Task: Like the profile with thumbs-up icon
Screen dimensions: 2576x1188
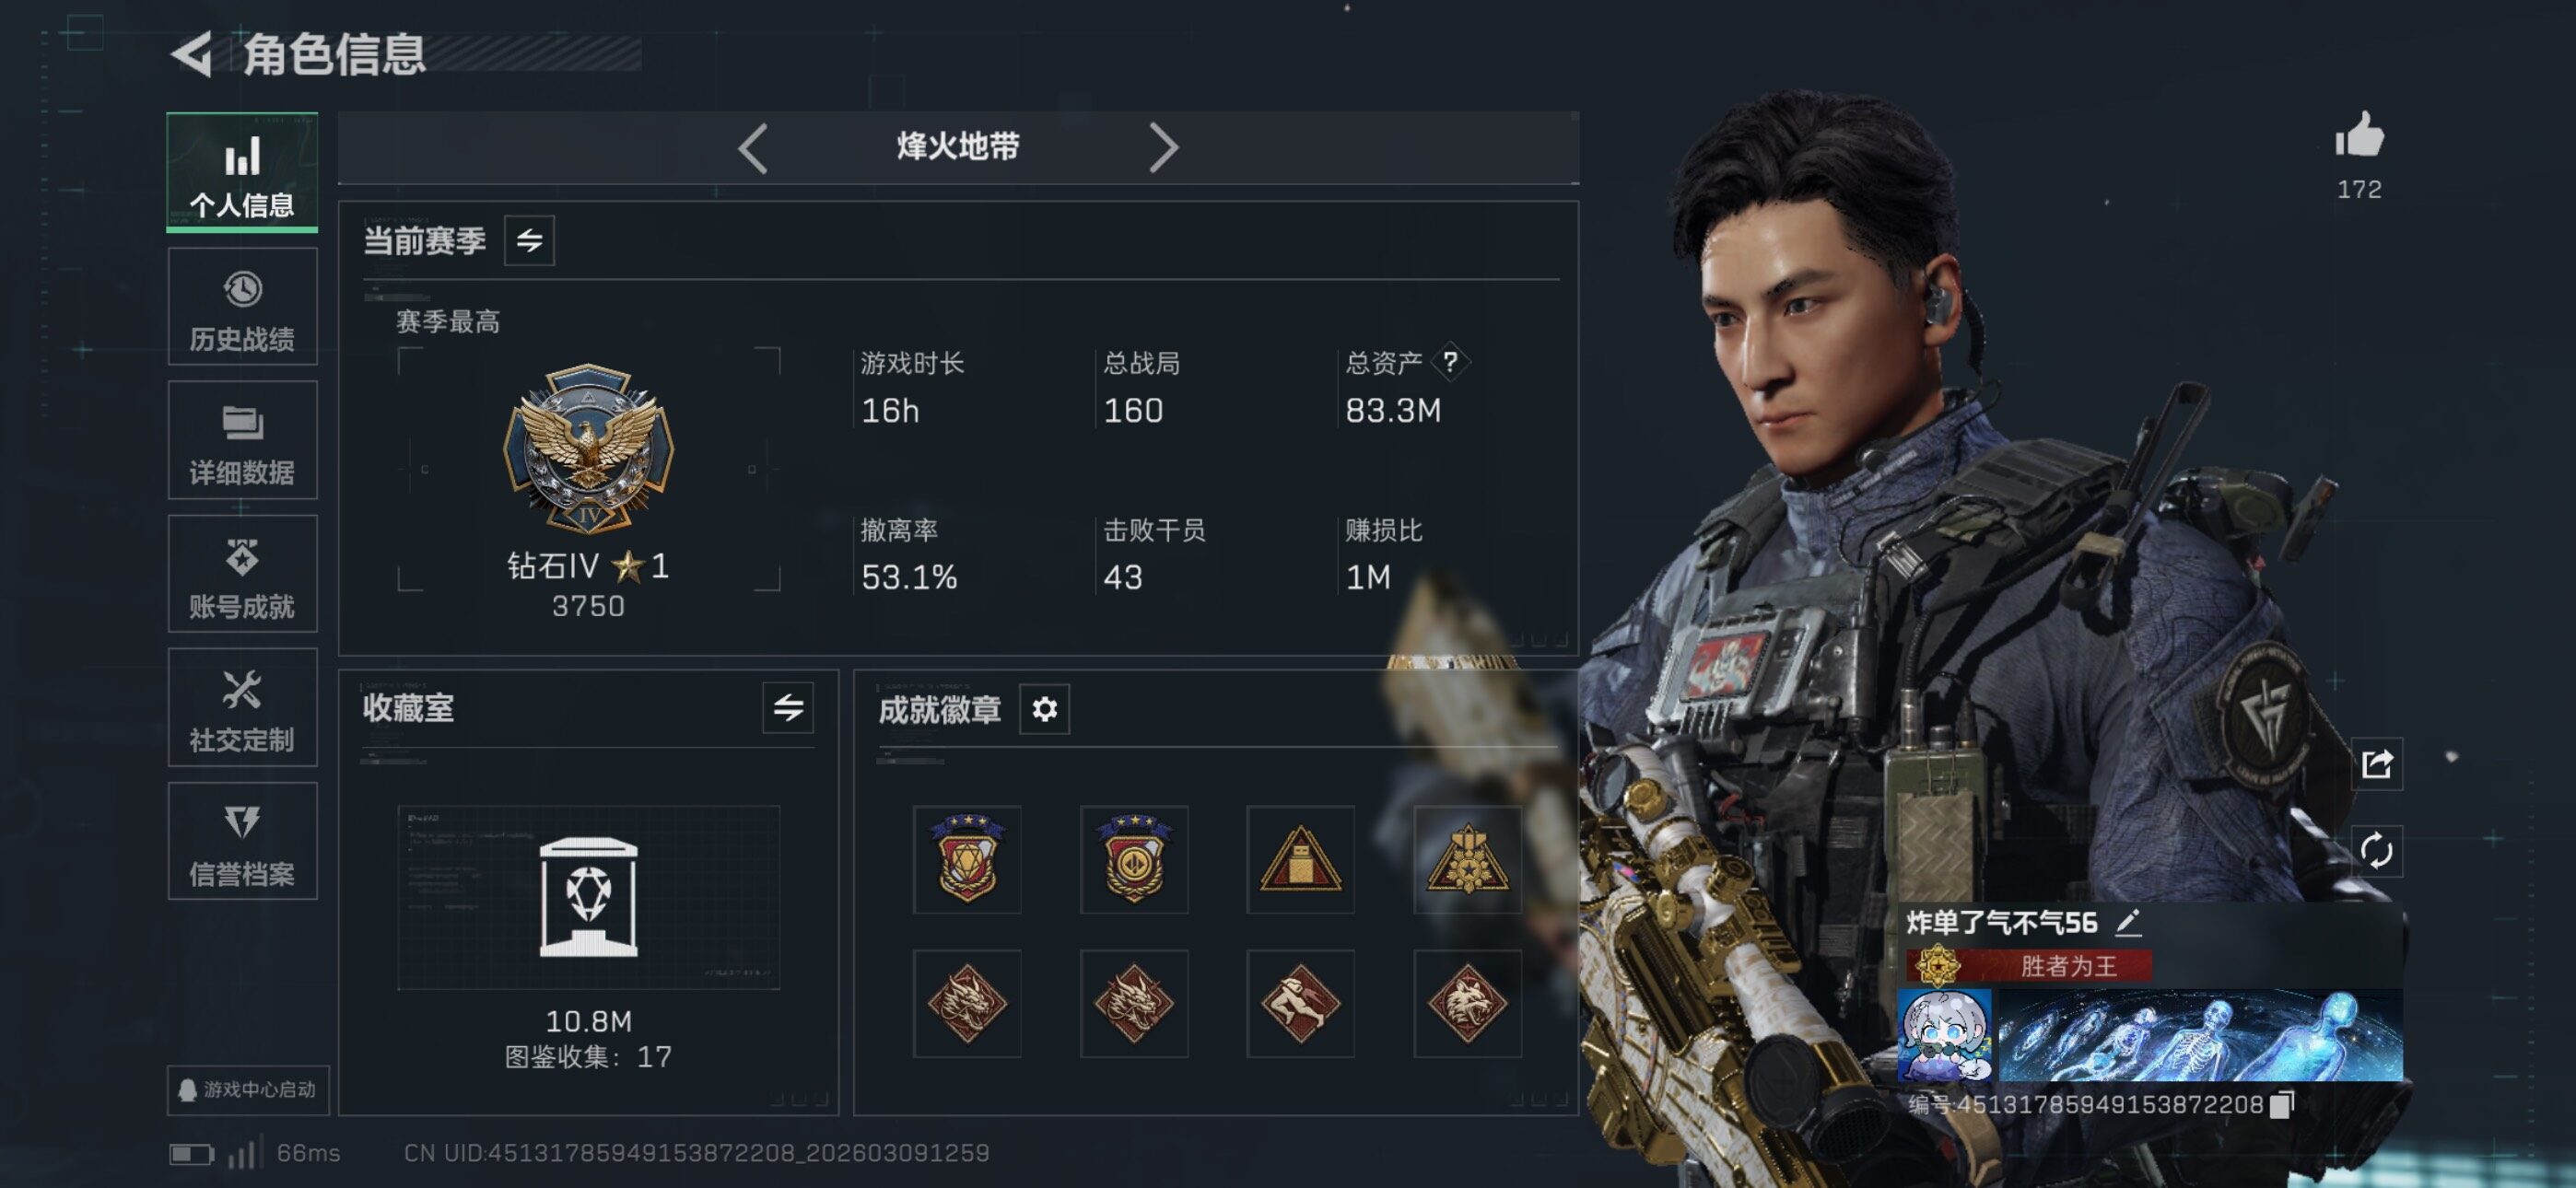Action: [2360, 134]
